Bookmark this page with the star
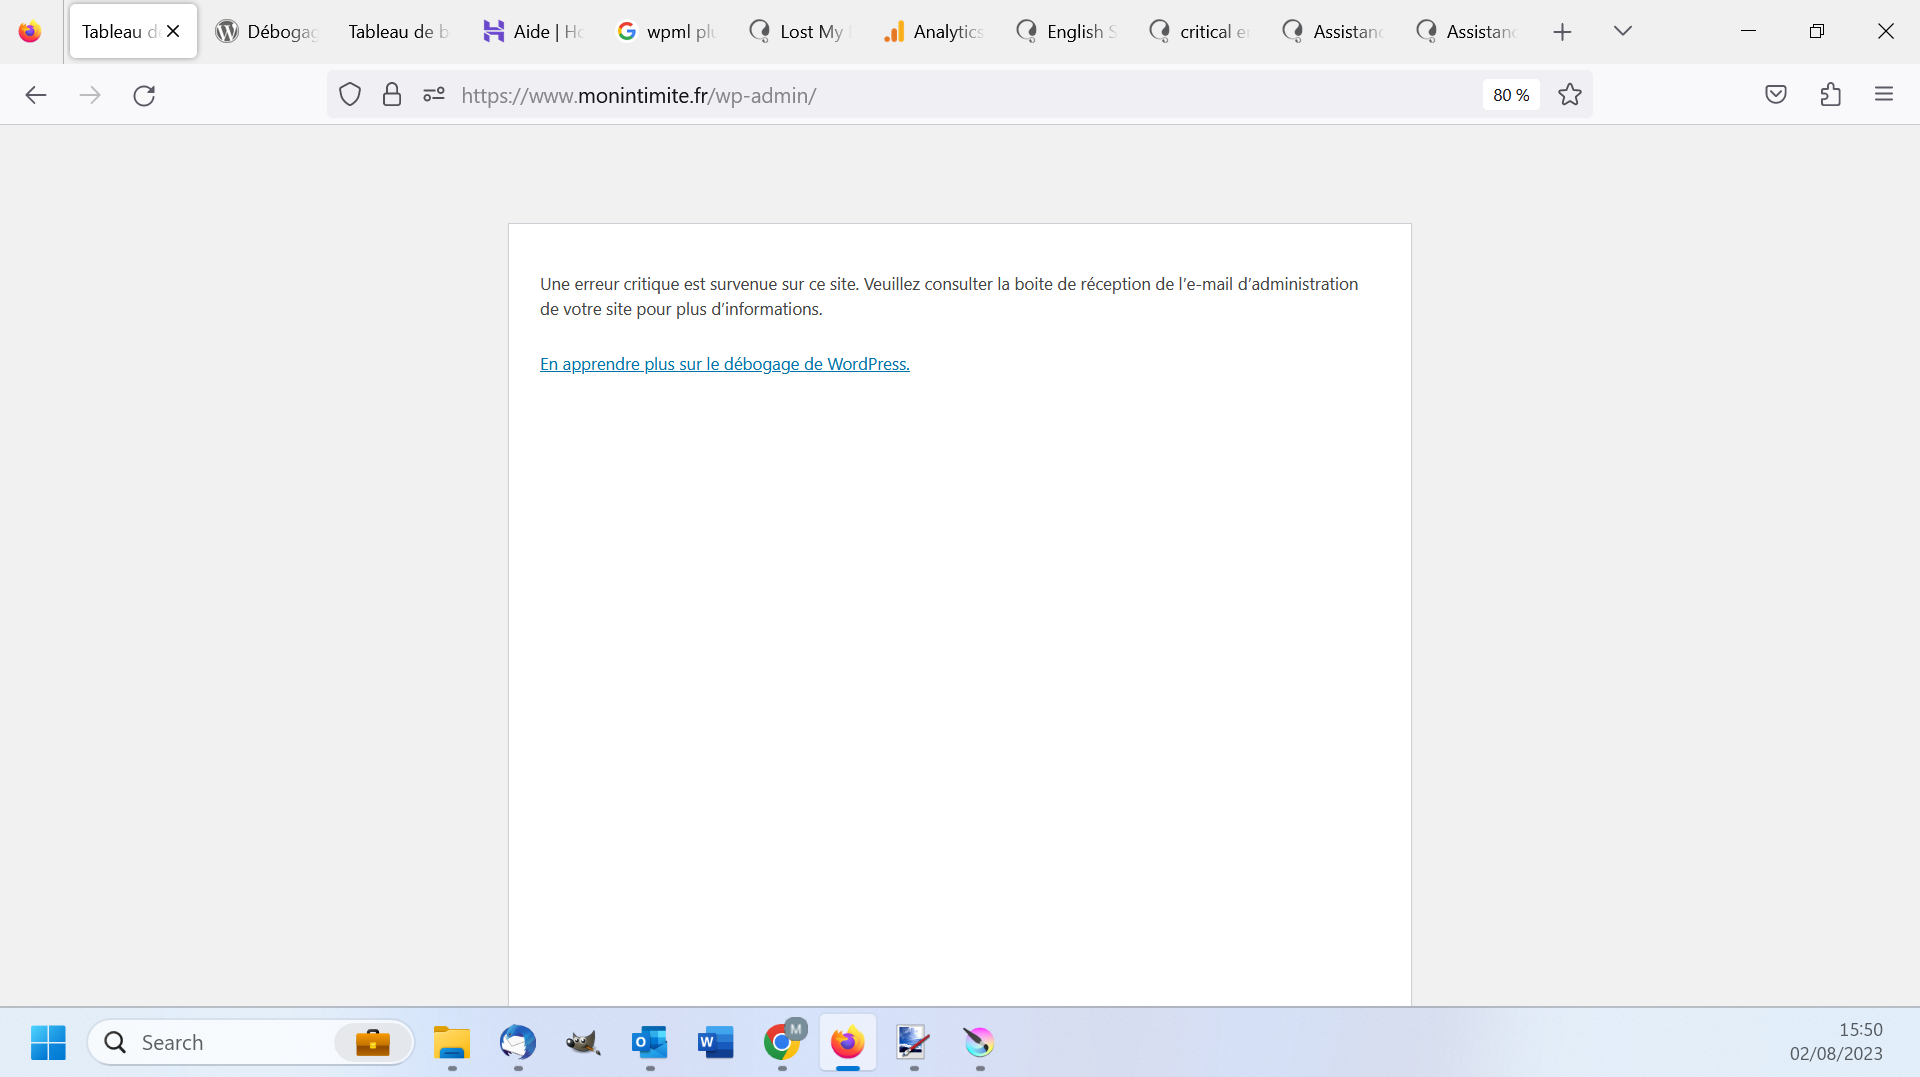The image size is (1920, 1077). [1570, 95]
